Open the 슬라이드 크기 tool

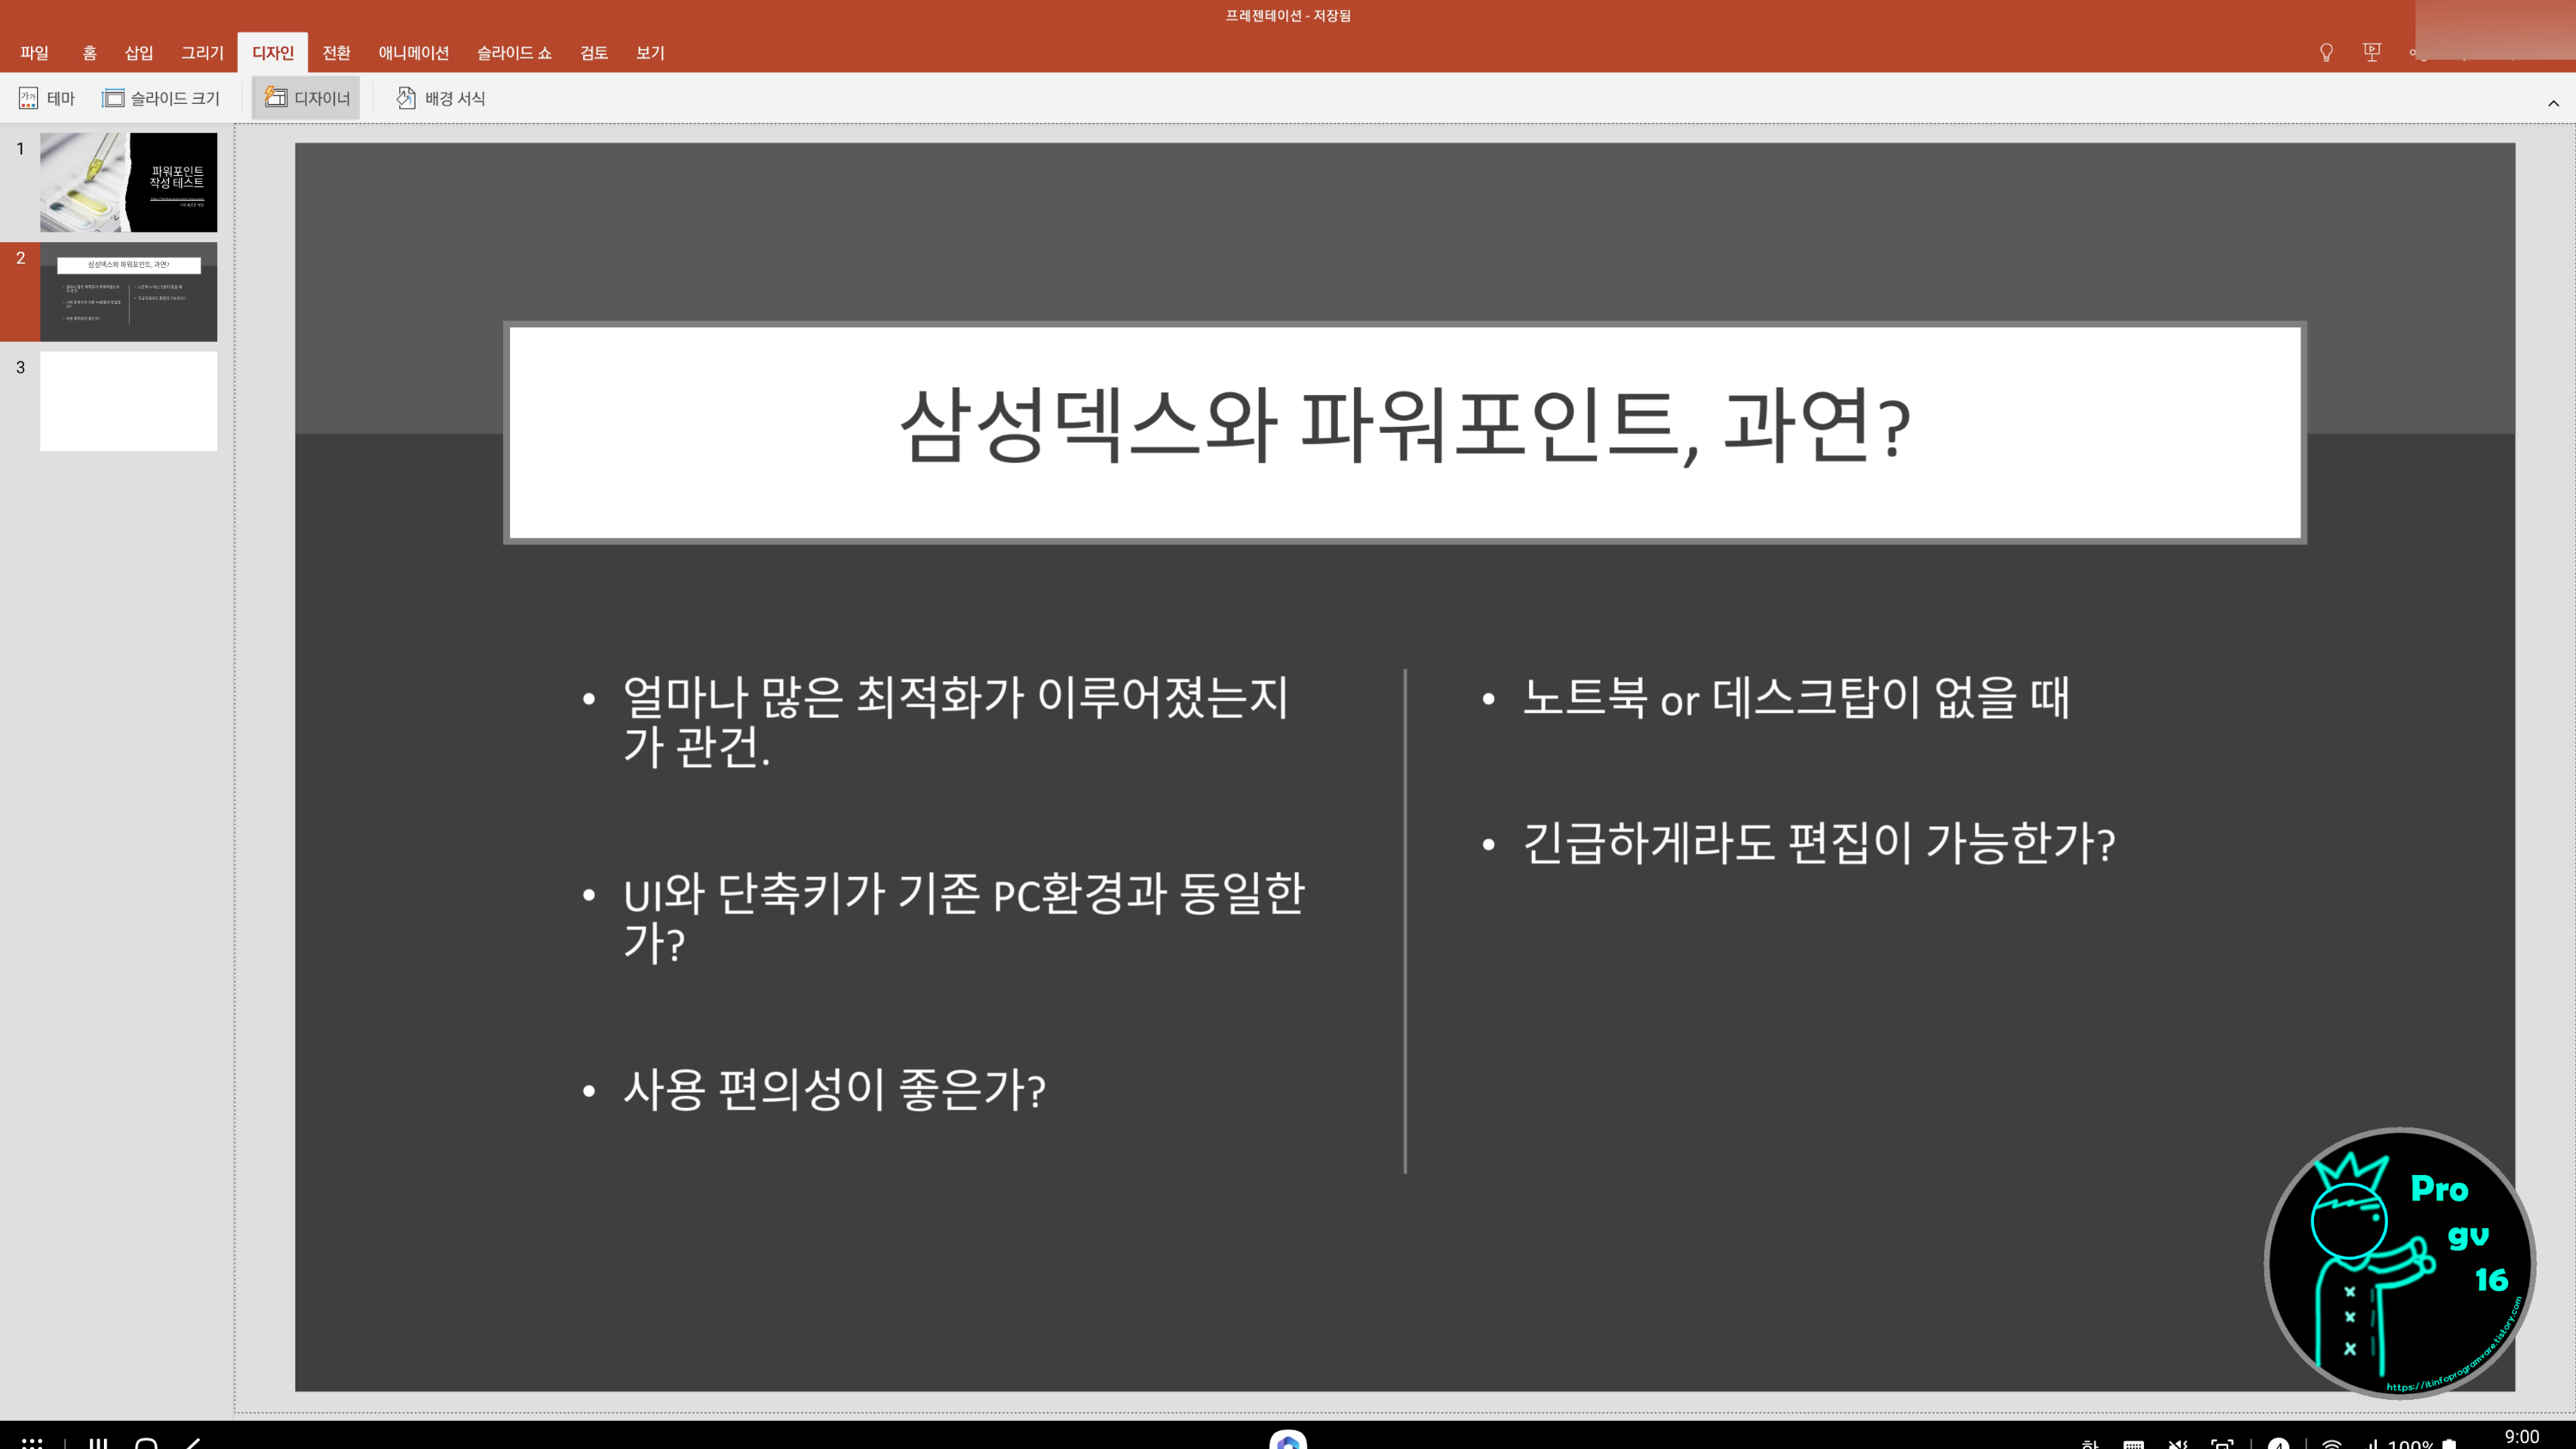(x=160, y=97)
